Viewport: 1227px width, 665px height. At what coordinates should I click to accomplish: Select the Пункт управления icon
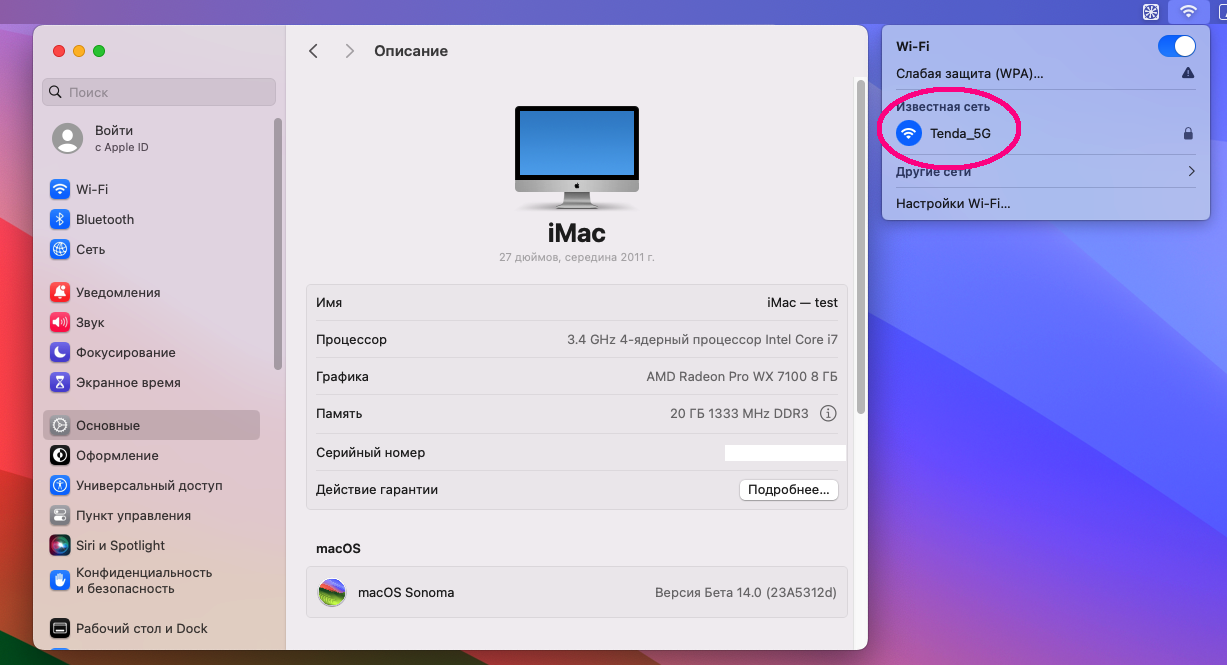pos(60,515)
